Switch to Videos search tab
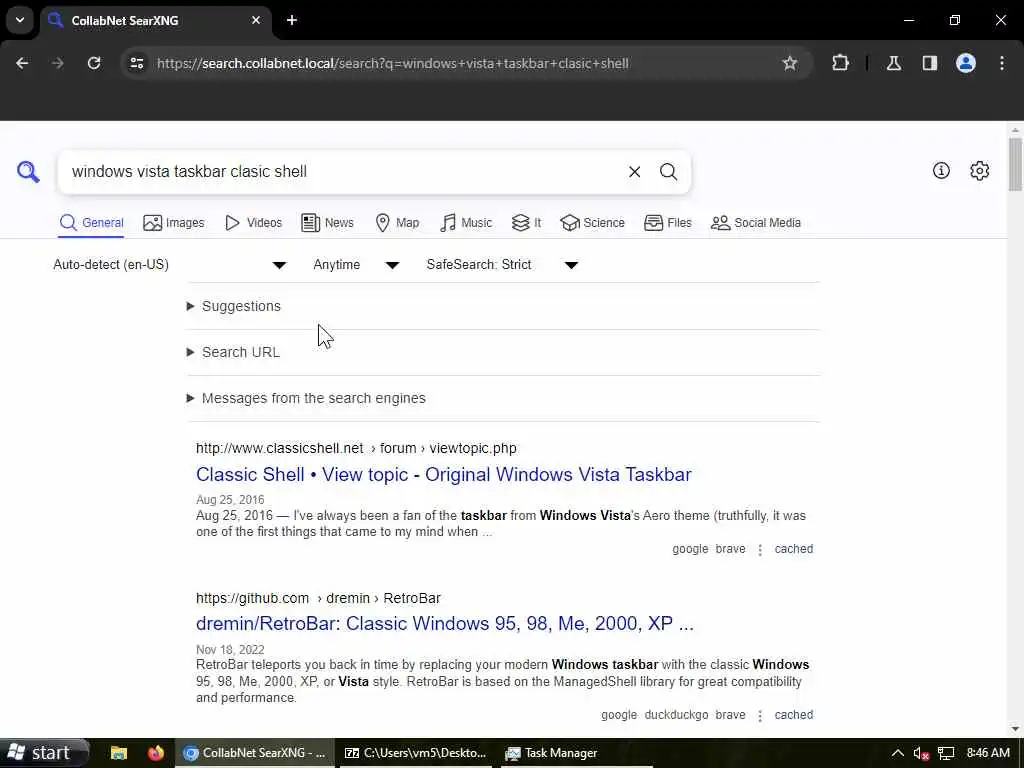Viewport: 1024px width, 768px height. pyautogui.click(x=253, y=223)
